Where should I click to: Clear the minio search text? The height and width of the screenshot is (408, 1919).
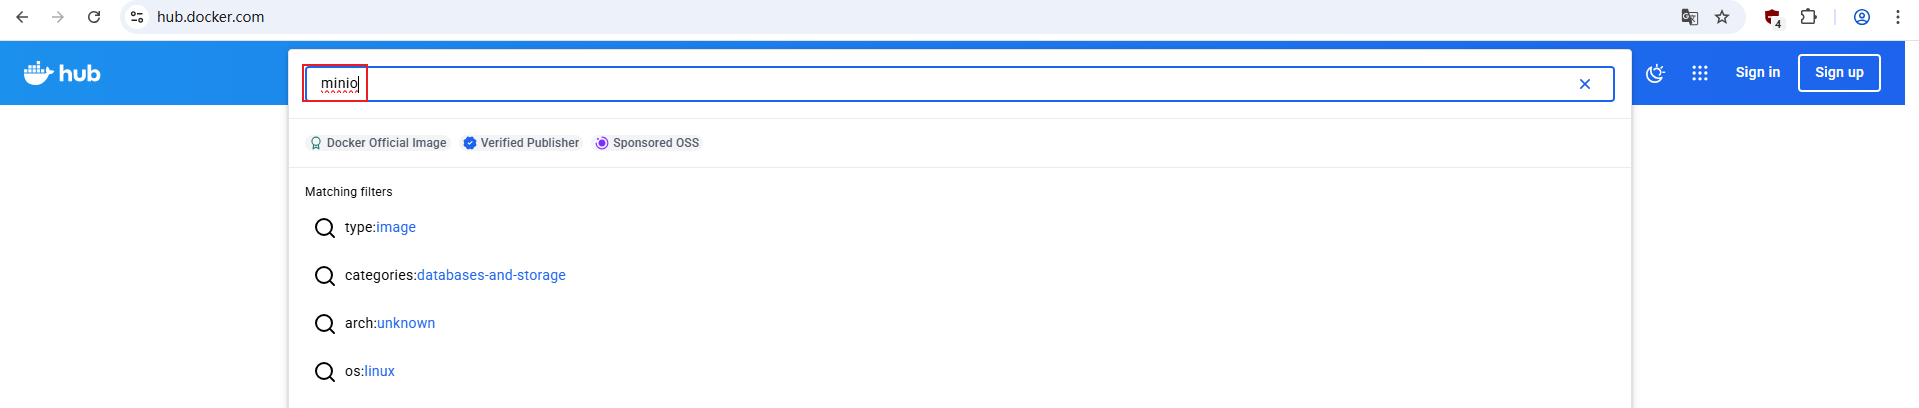(x=1585, y=84)
